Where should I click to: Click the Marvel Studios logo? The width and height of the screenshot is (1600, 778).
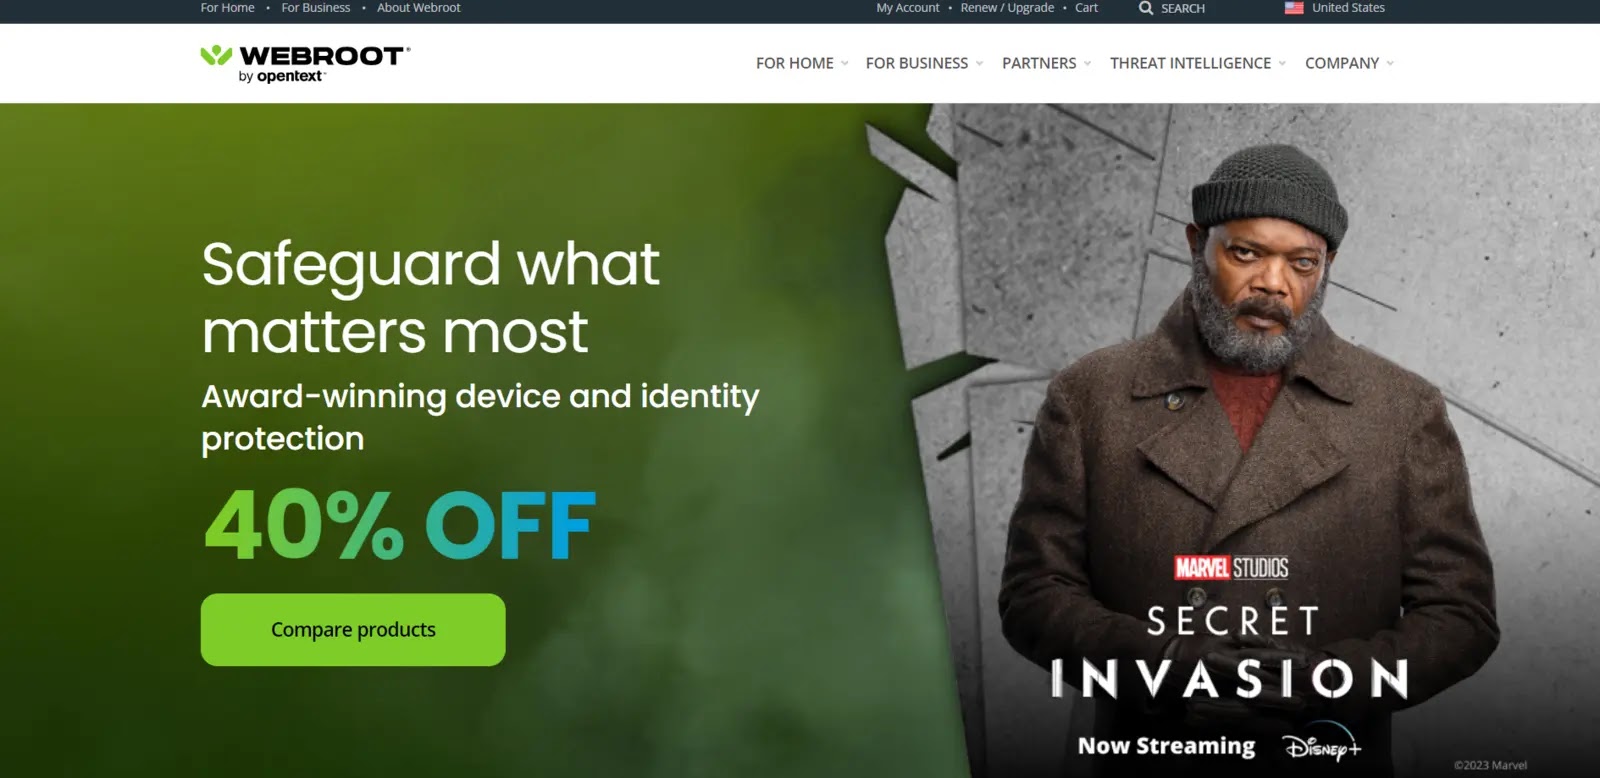tap(1231, 568)
